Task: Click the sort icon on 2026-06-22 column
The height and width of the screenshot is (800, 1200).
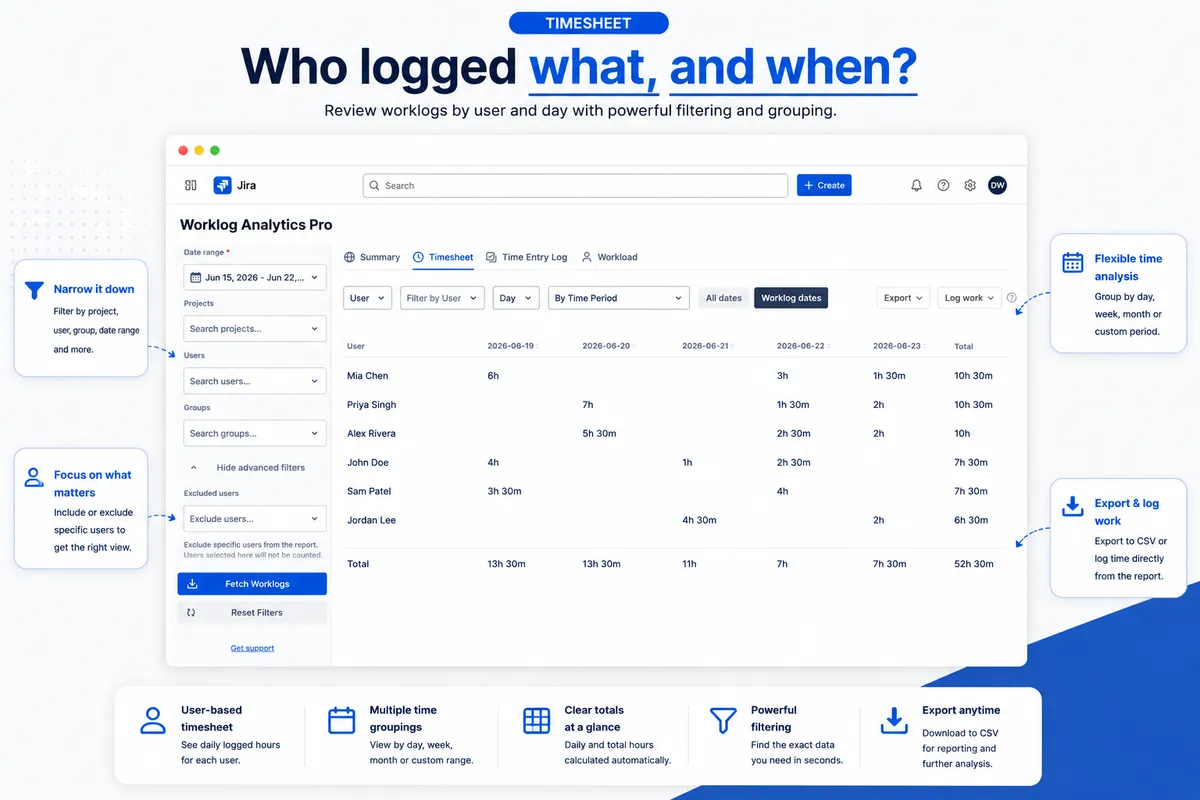Action: [828, 347]
